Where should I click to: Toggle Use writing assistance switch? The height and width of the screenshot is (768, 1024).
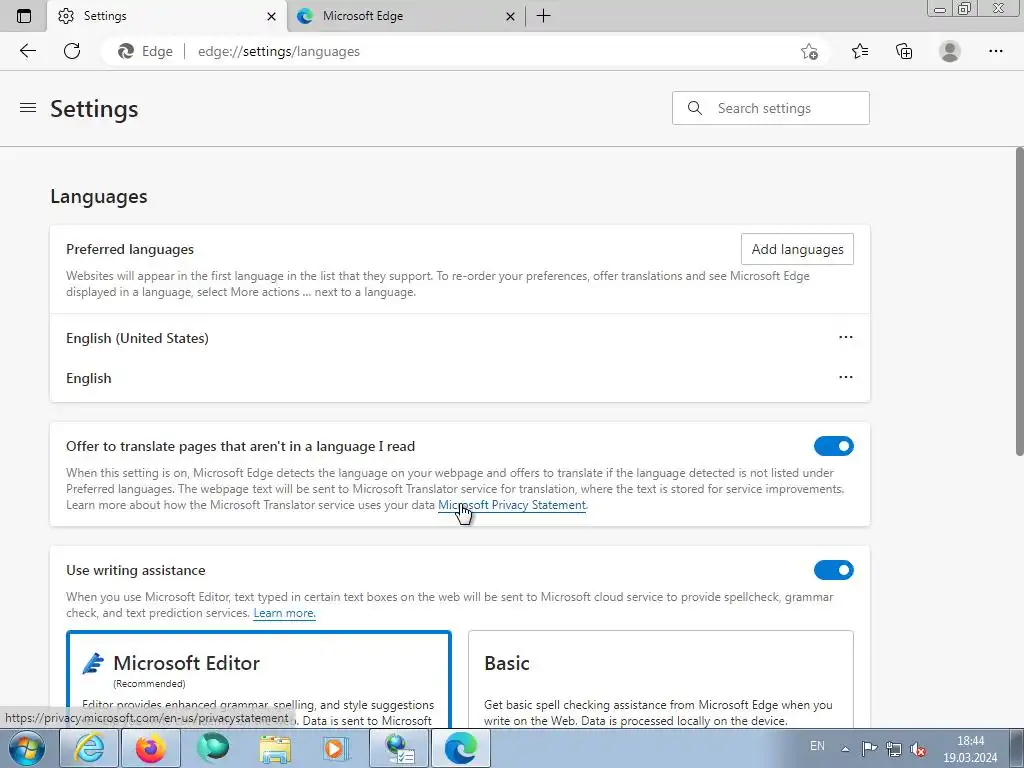[x=833, y=570]
